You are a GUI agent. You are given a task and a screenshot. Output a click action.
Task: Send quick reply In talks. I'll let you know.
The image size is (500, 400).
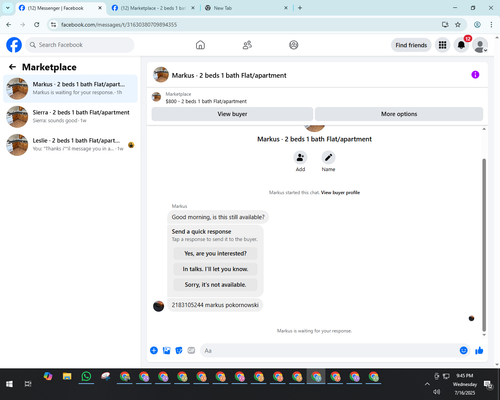click(x=215, y=269)
